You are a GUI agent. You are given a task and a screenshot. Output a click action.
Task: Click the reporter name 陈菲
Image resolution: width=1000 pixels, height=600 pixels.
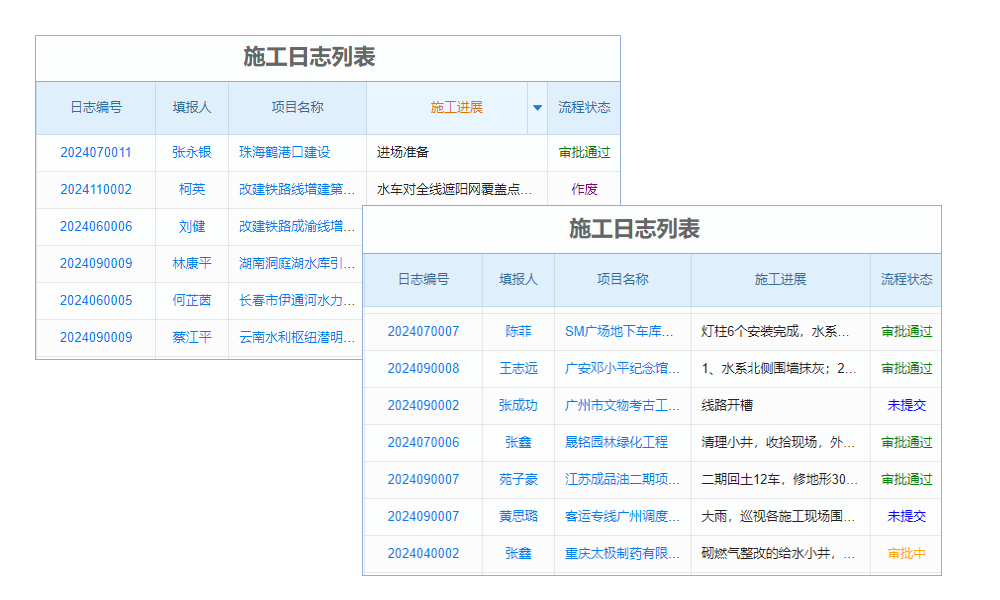pos(517,331)
